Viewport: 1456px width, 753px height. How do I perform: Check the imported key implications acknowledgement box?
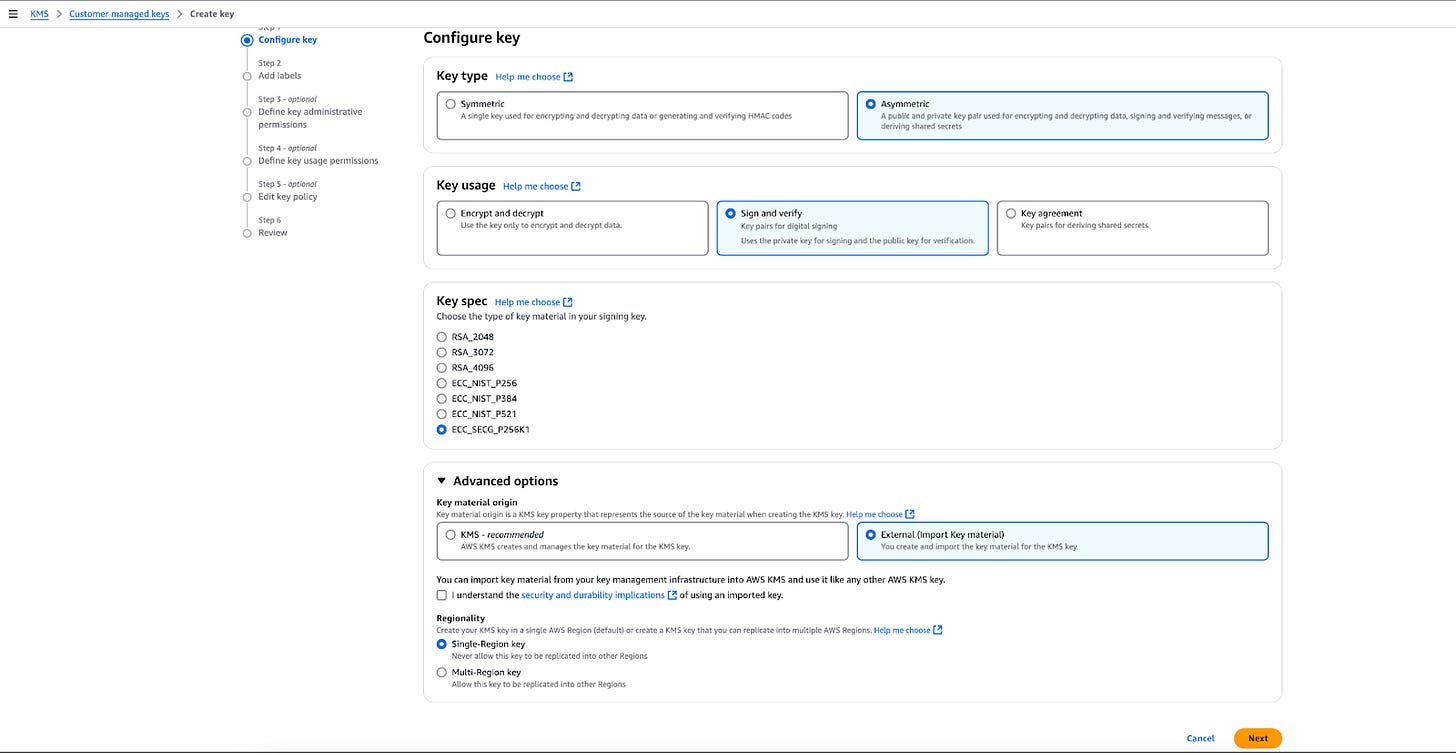tap(442, 595)
